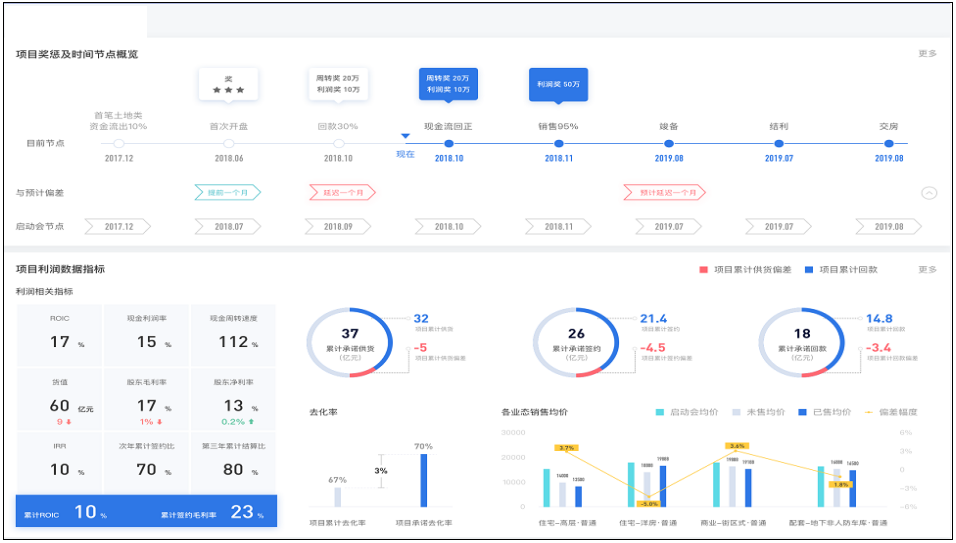Click the 70% 项目承诺去化率 bar

point(424,480)
